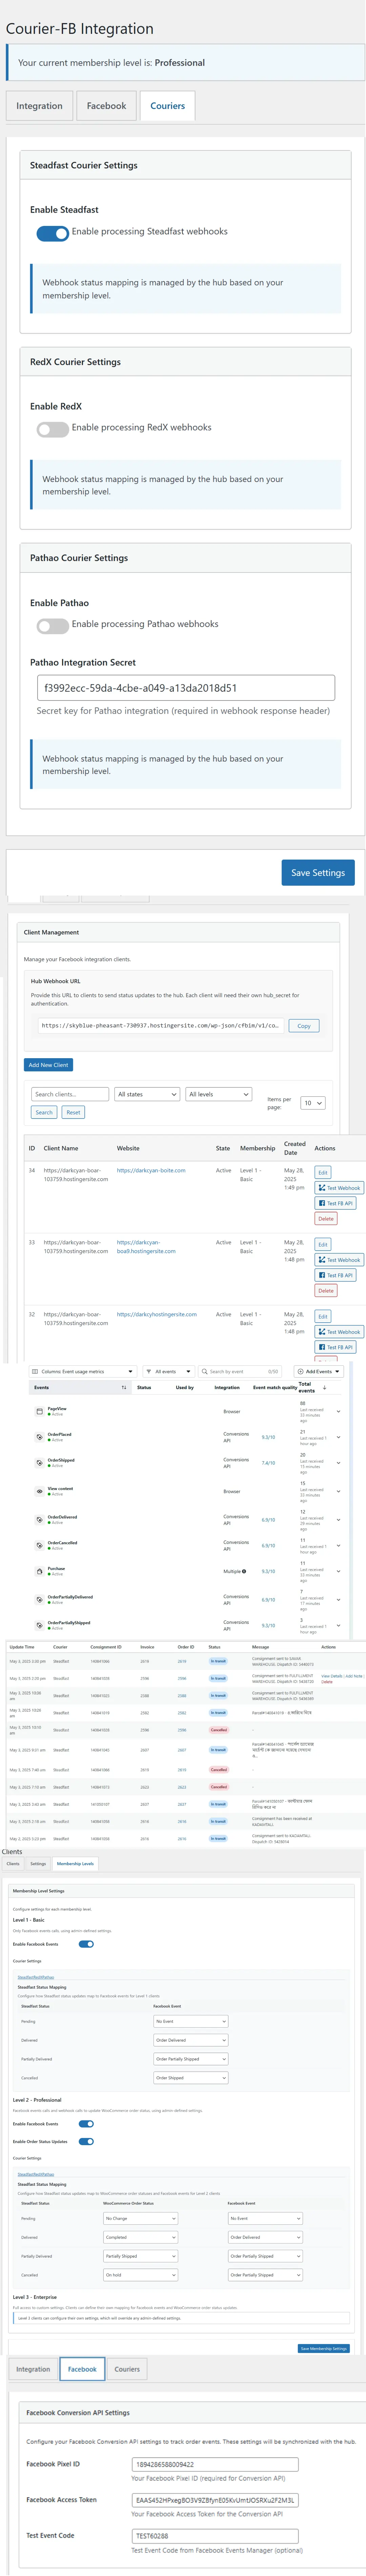Reset the client filters
Screen dimensions: 366x2576
[73, 1112]
